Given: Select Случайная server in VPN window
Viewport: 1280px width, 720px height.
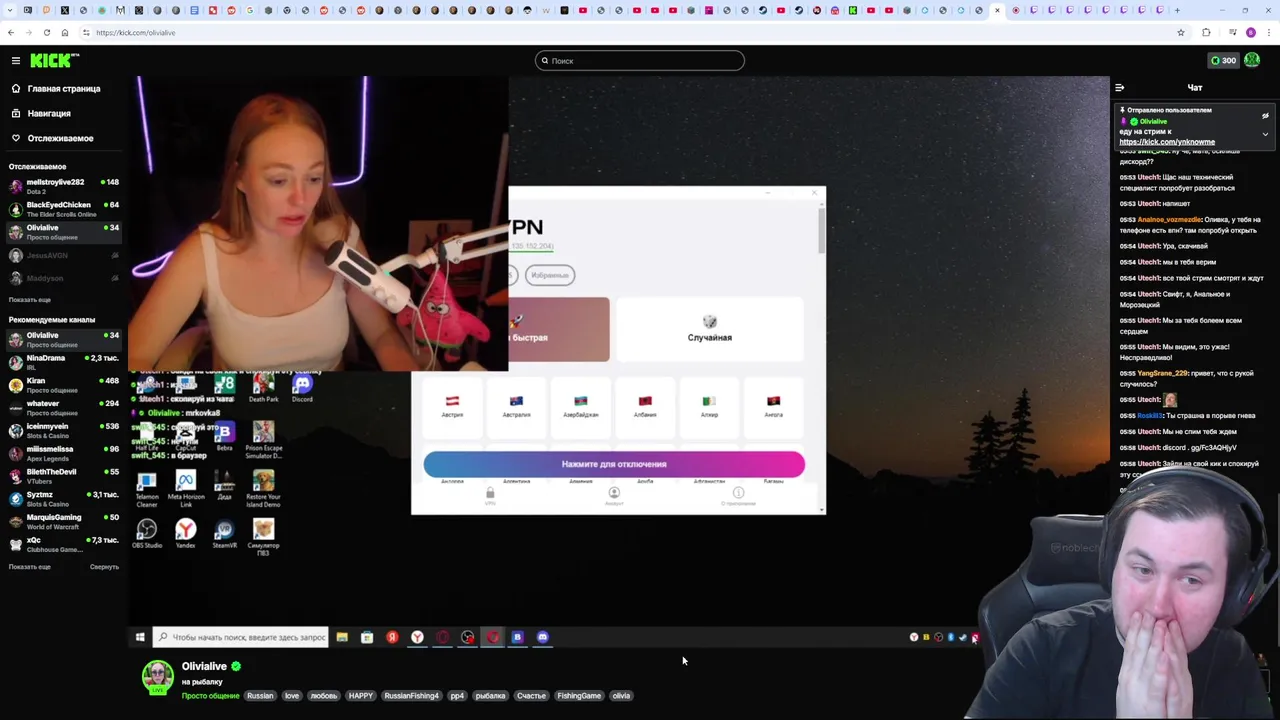Looking at the screenshot, I should (x=709, y=329).
